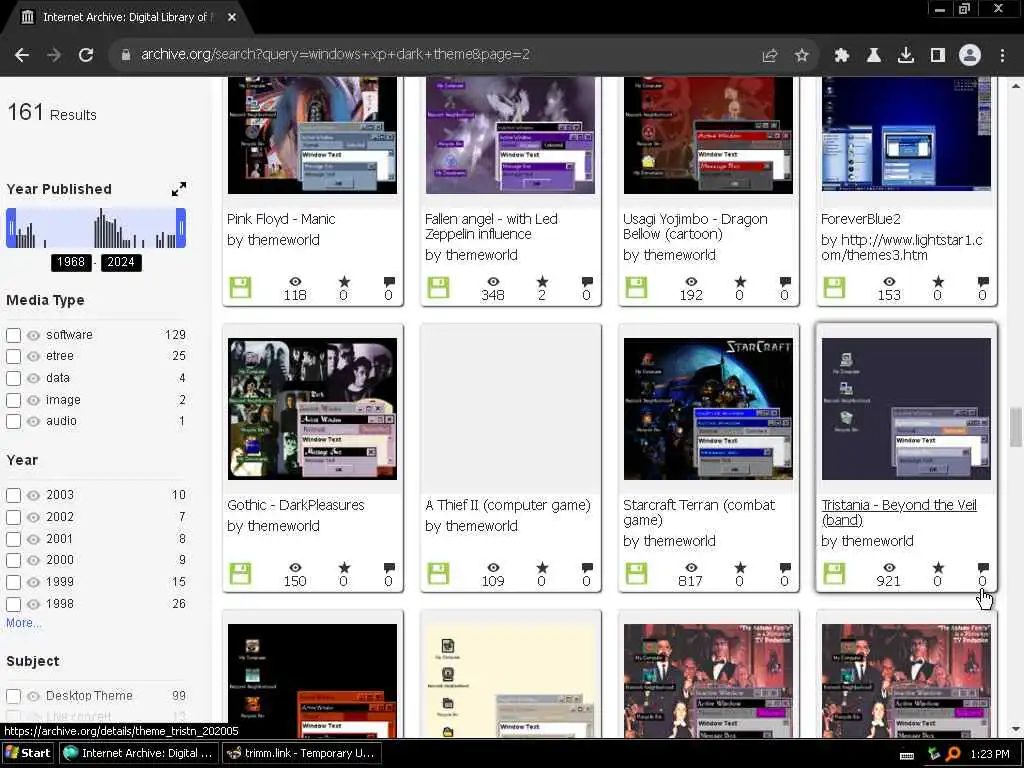Switch to trimm.link taskbar button
The height and width of the screenshot is (768, 1024).
(x=301, y=753)
